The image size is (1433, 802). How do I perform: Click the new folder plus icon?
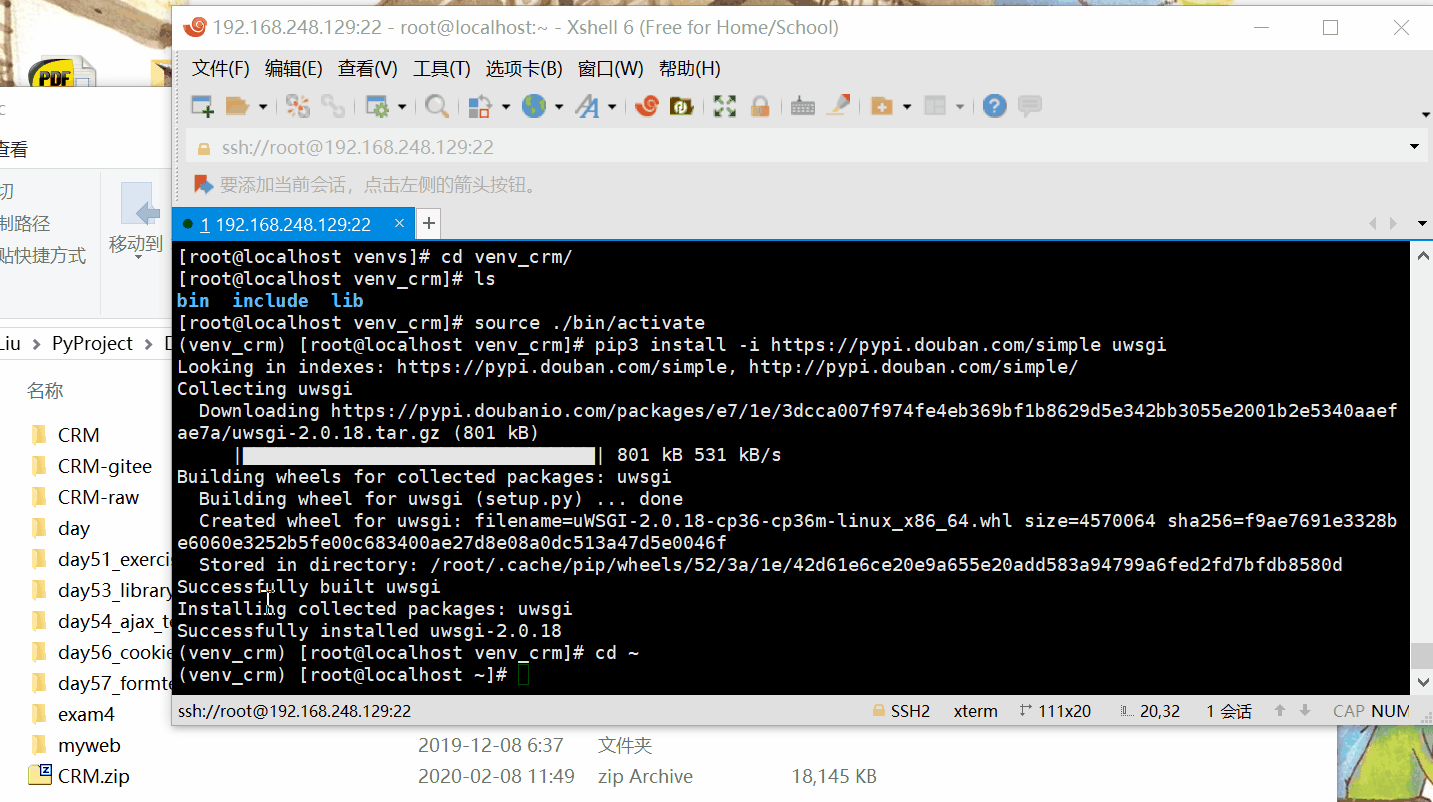pos(881,106)
